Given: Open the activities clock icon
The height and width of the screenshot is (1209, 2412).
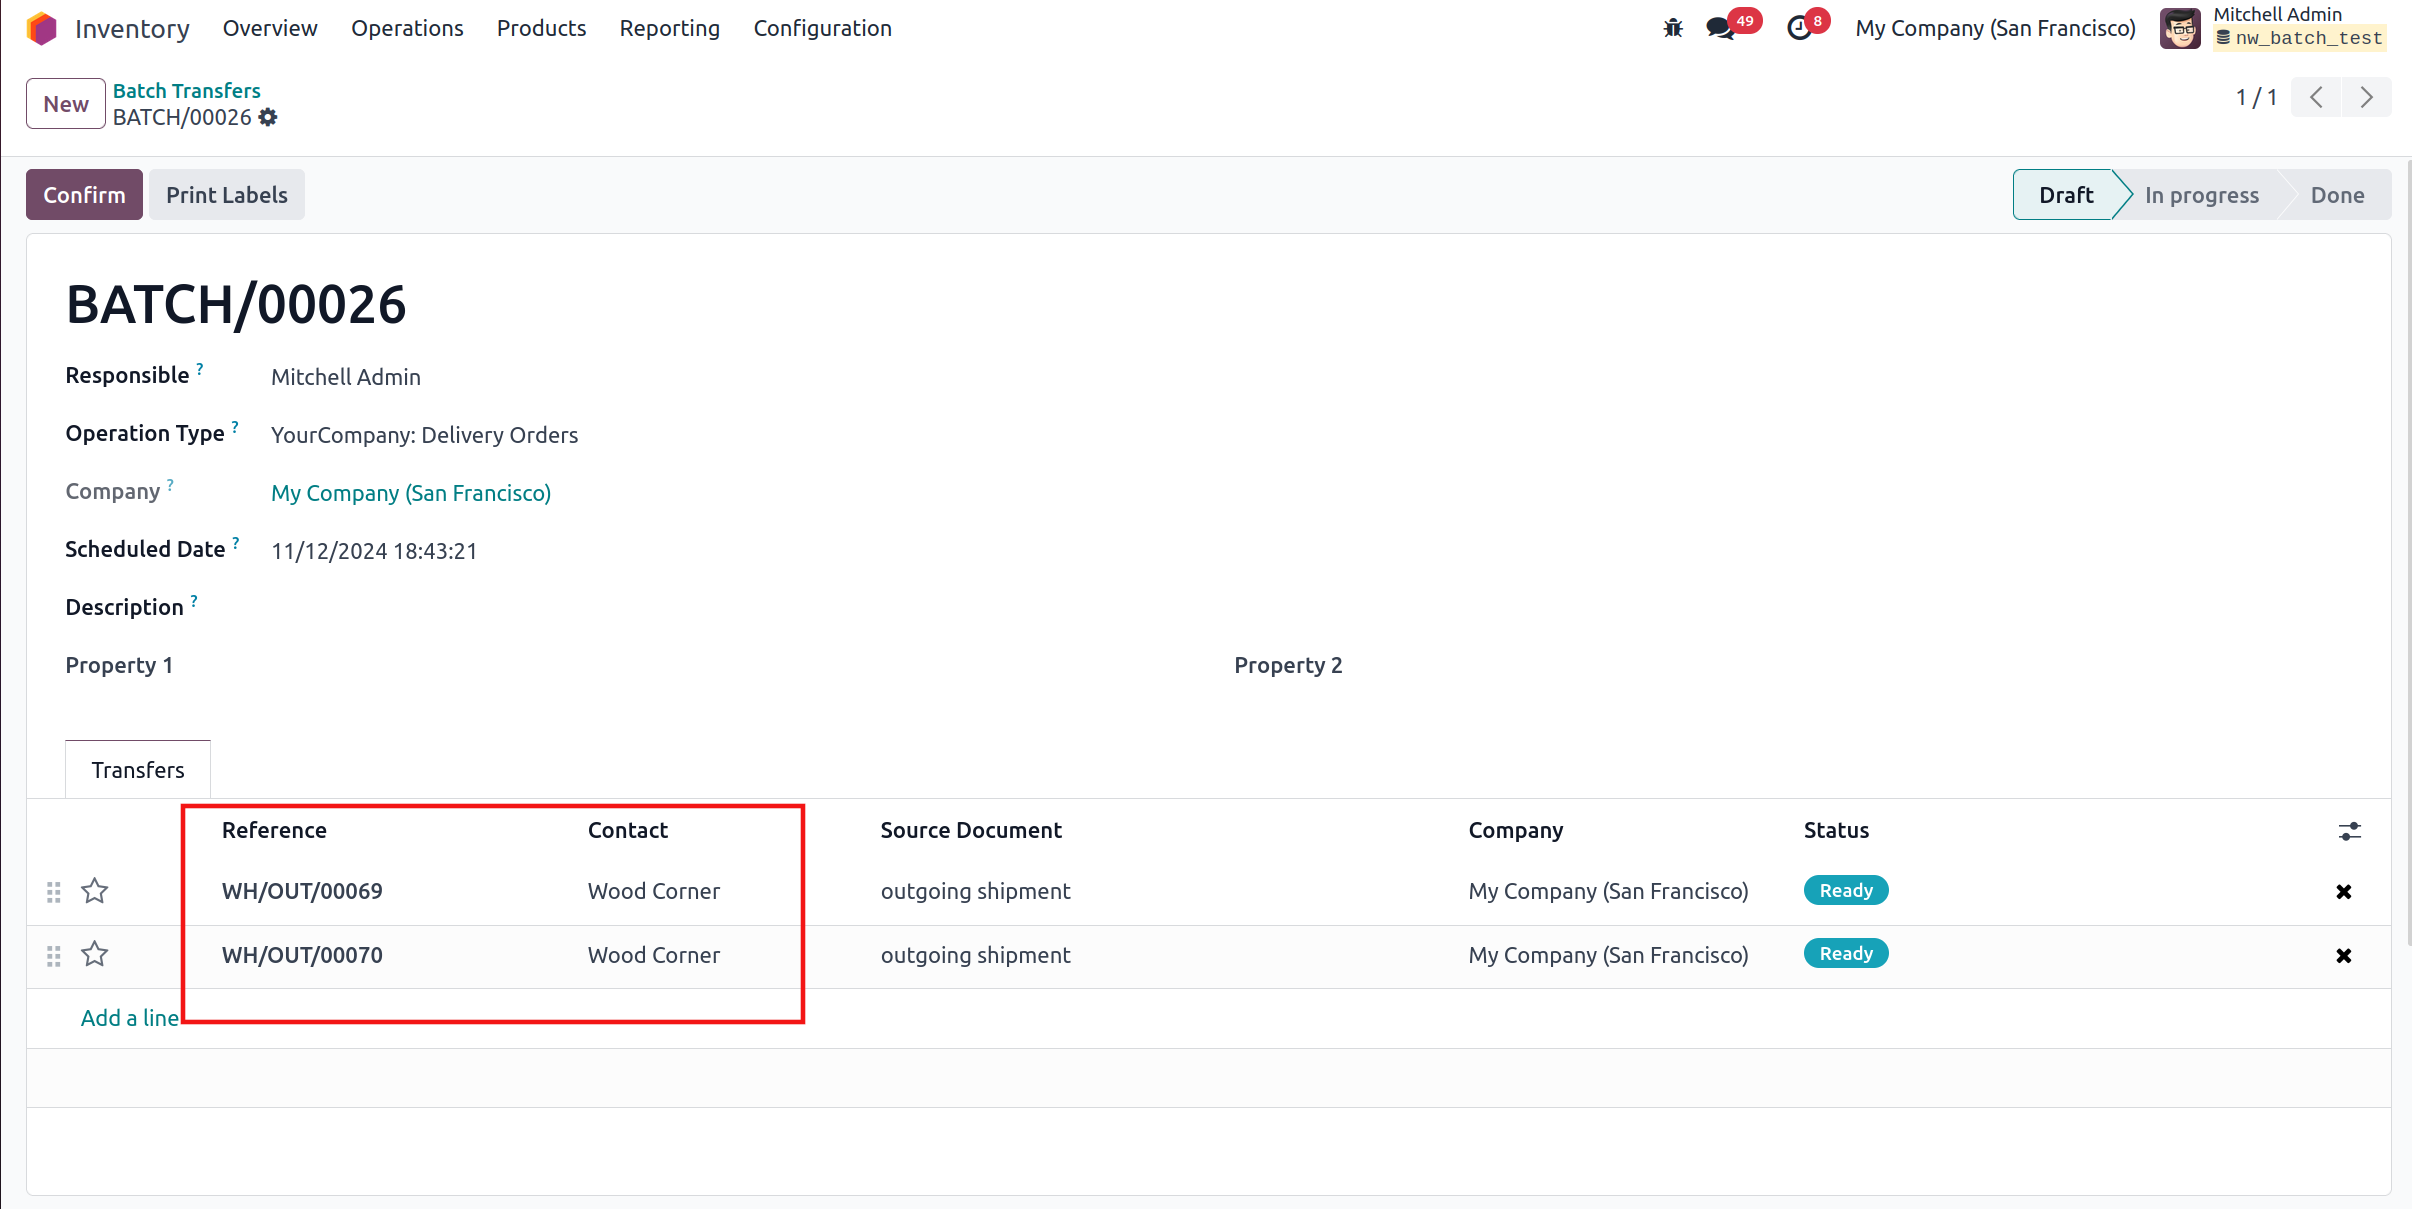Looking at the screenshot, I should click(1799, 28).
